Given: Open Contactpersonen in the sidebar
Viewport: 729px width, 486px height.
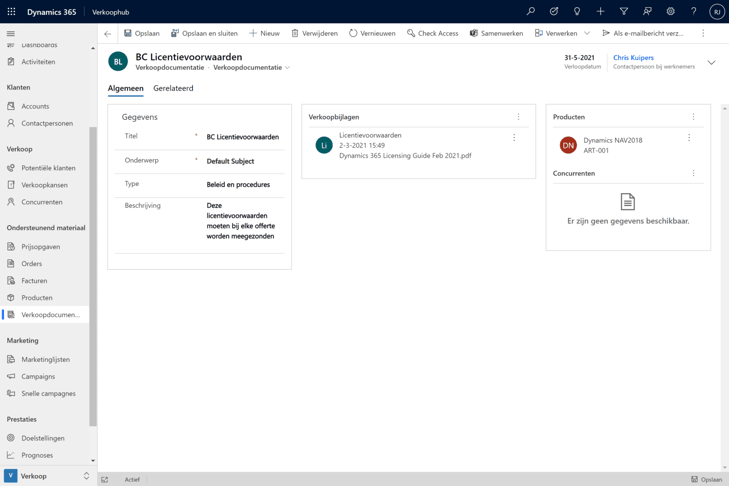Looking at the screenshot, I should coord(47,123).
